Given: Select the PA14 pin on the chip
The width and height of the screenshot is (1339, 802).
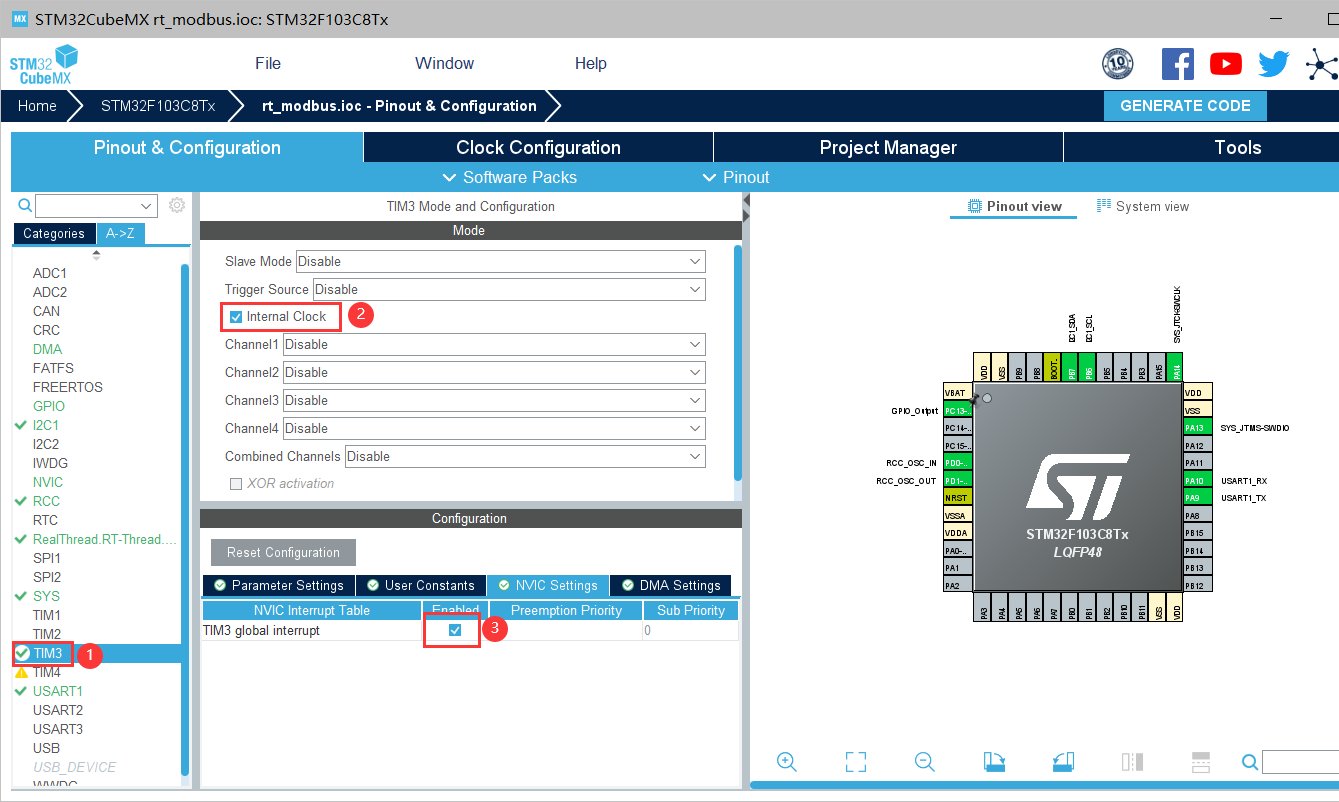Looking at the screenshot, I should coord(1174,367).
